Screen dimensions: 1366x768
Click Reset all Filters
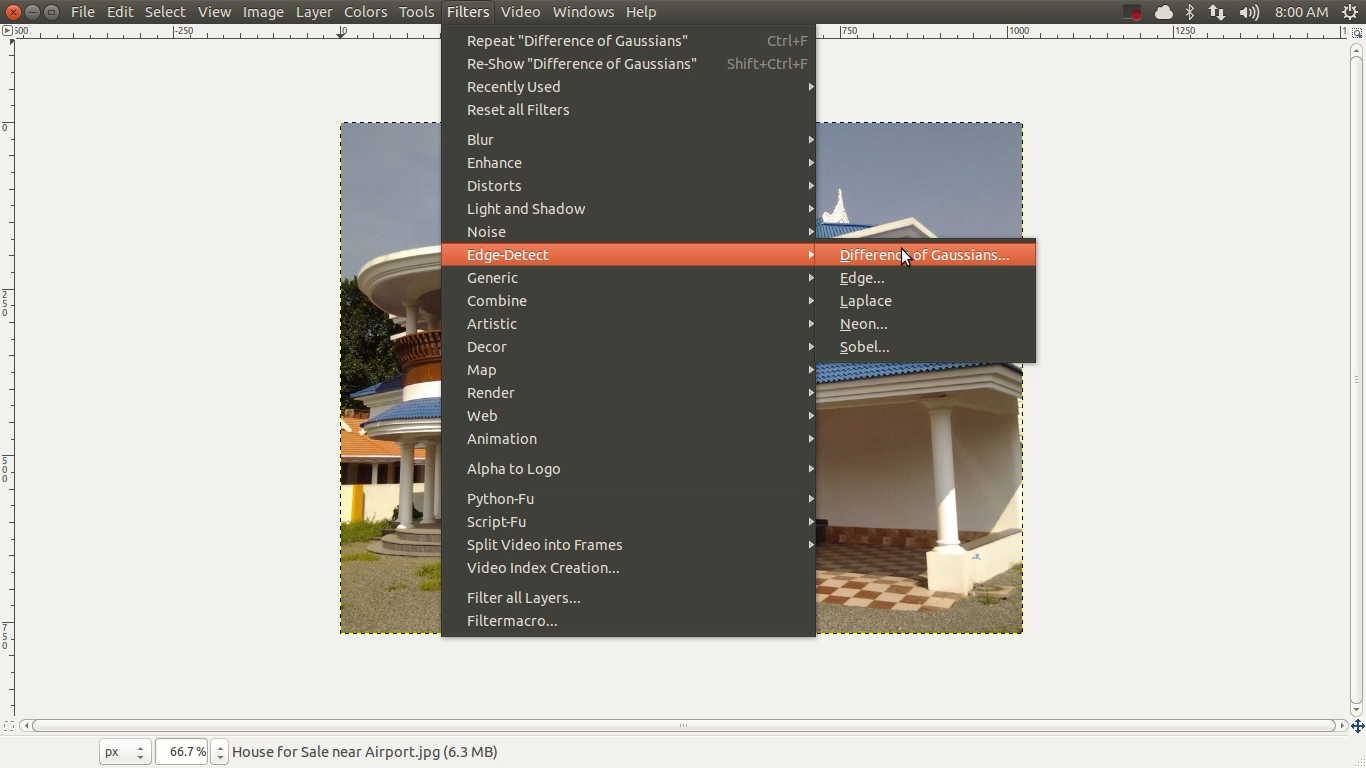point(518,110)
